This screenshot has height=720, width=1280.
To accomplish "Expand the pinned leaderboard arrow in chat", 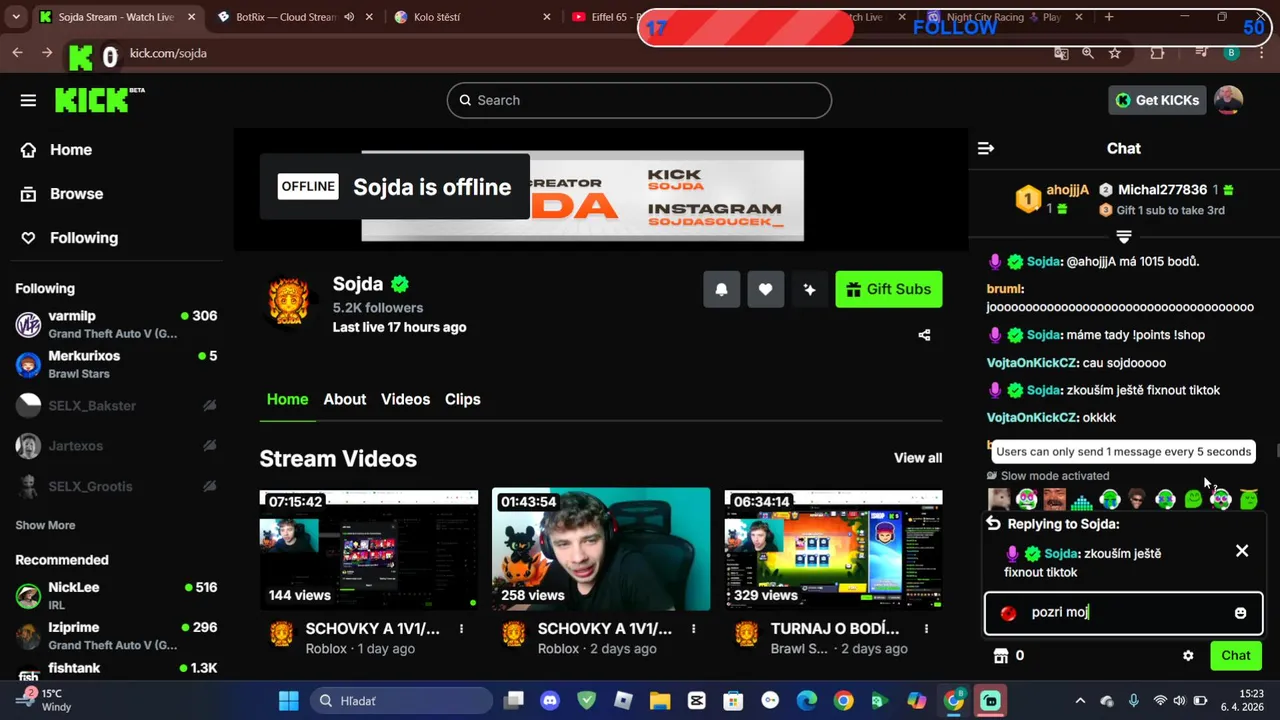I will pyautogui.click(x=1124, y=237).
